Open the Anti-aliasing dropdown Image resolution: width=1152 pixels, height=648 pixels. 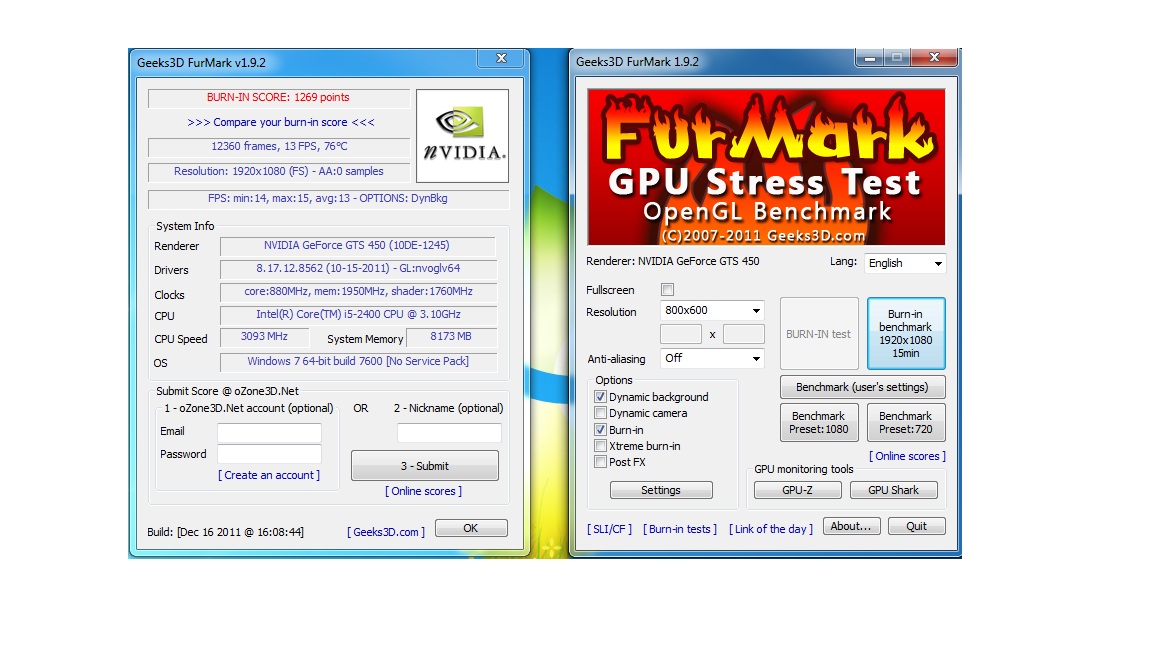[712, 359]
